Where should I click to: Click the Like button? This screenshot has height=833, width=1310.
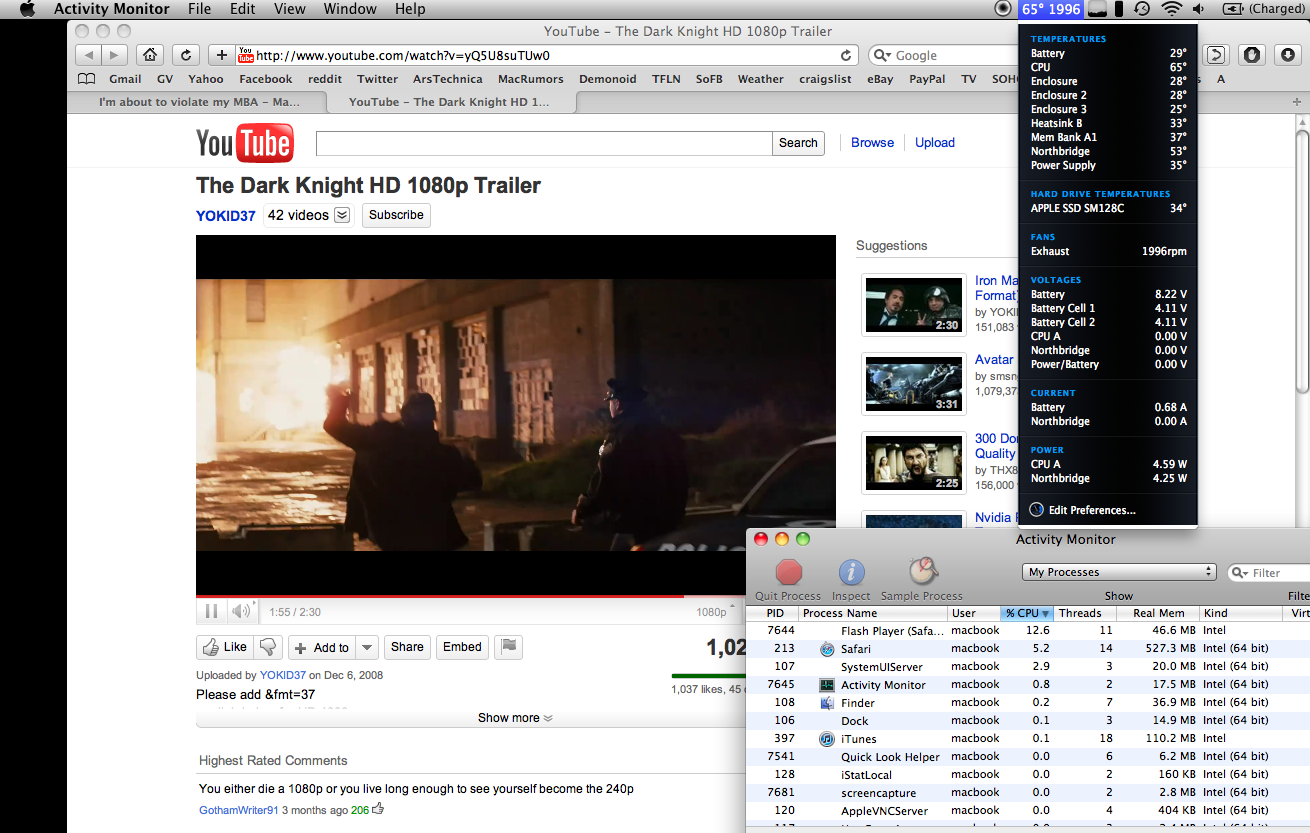click(225, 647)
